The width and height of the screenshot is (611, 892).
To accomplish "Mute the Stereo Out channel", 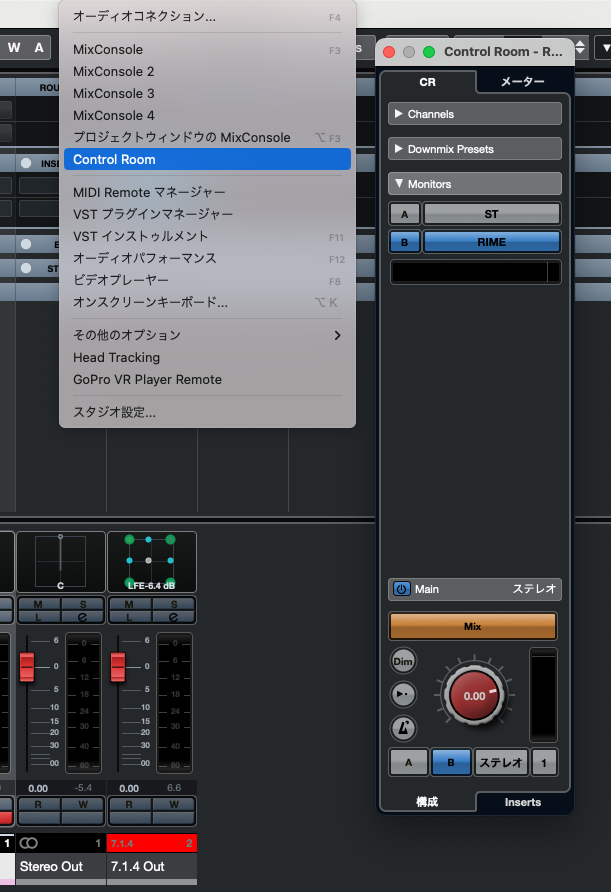I will [39, 603].
